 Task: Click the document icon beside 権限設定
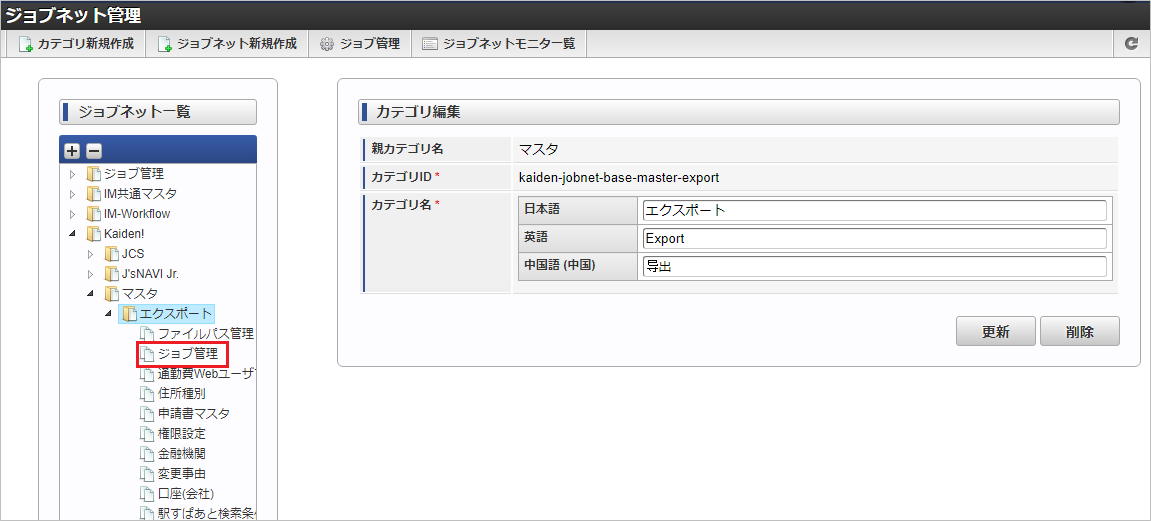point(147,433)
